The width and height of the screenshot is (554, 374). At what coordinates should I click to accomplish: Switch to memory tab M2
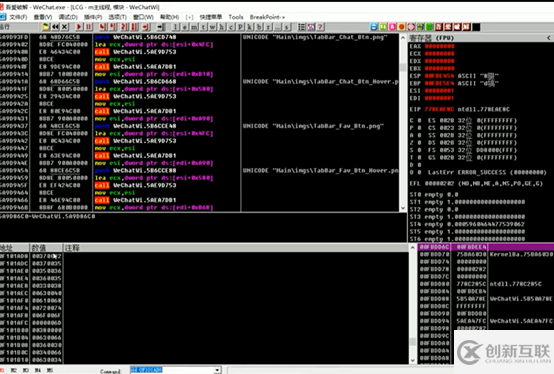point(13,370)
